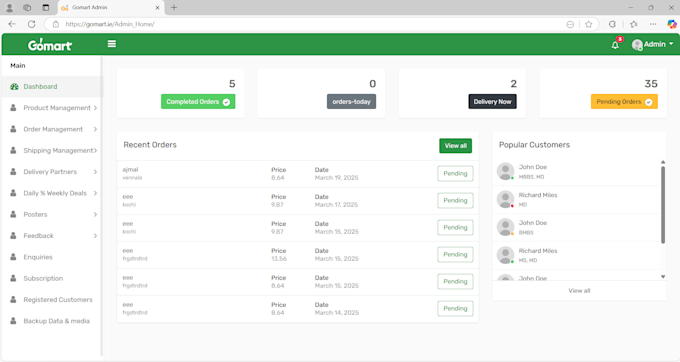Select customer John Doe MBBS, MD
This screenshot has width=680, height=362.
click(576, 172)
